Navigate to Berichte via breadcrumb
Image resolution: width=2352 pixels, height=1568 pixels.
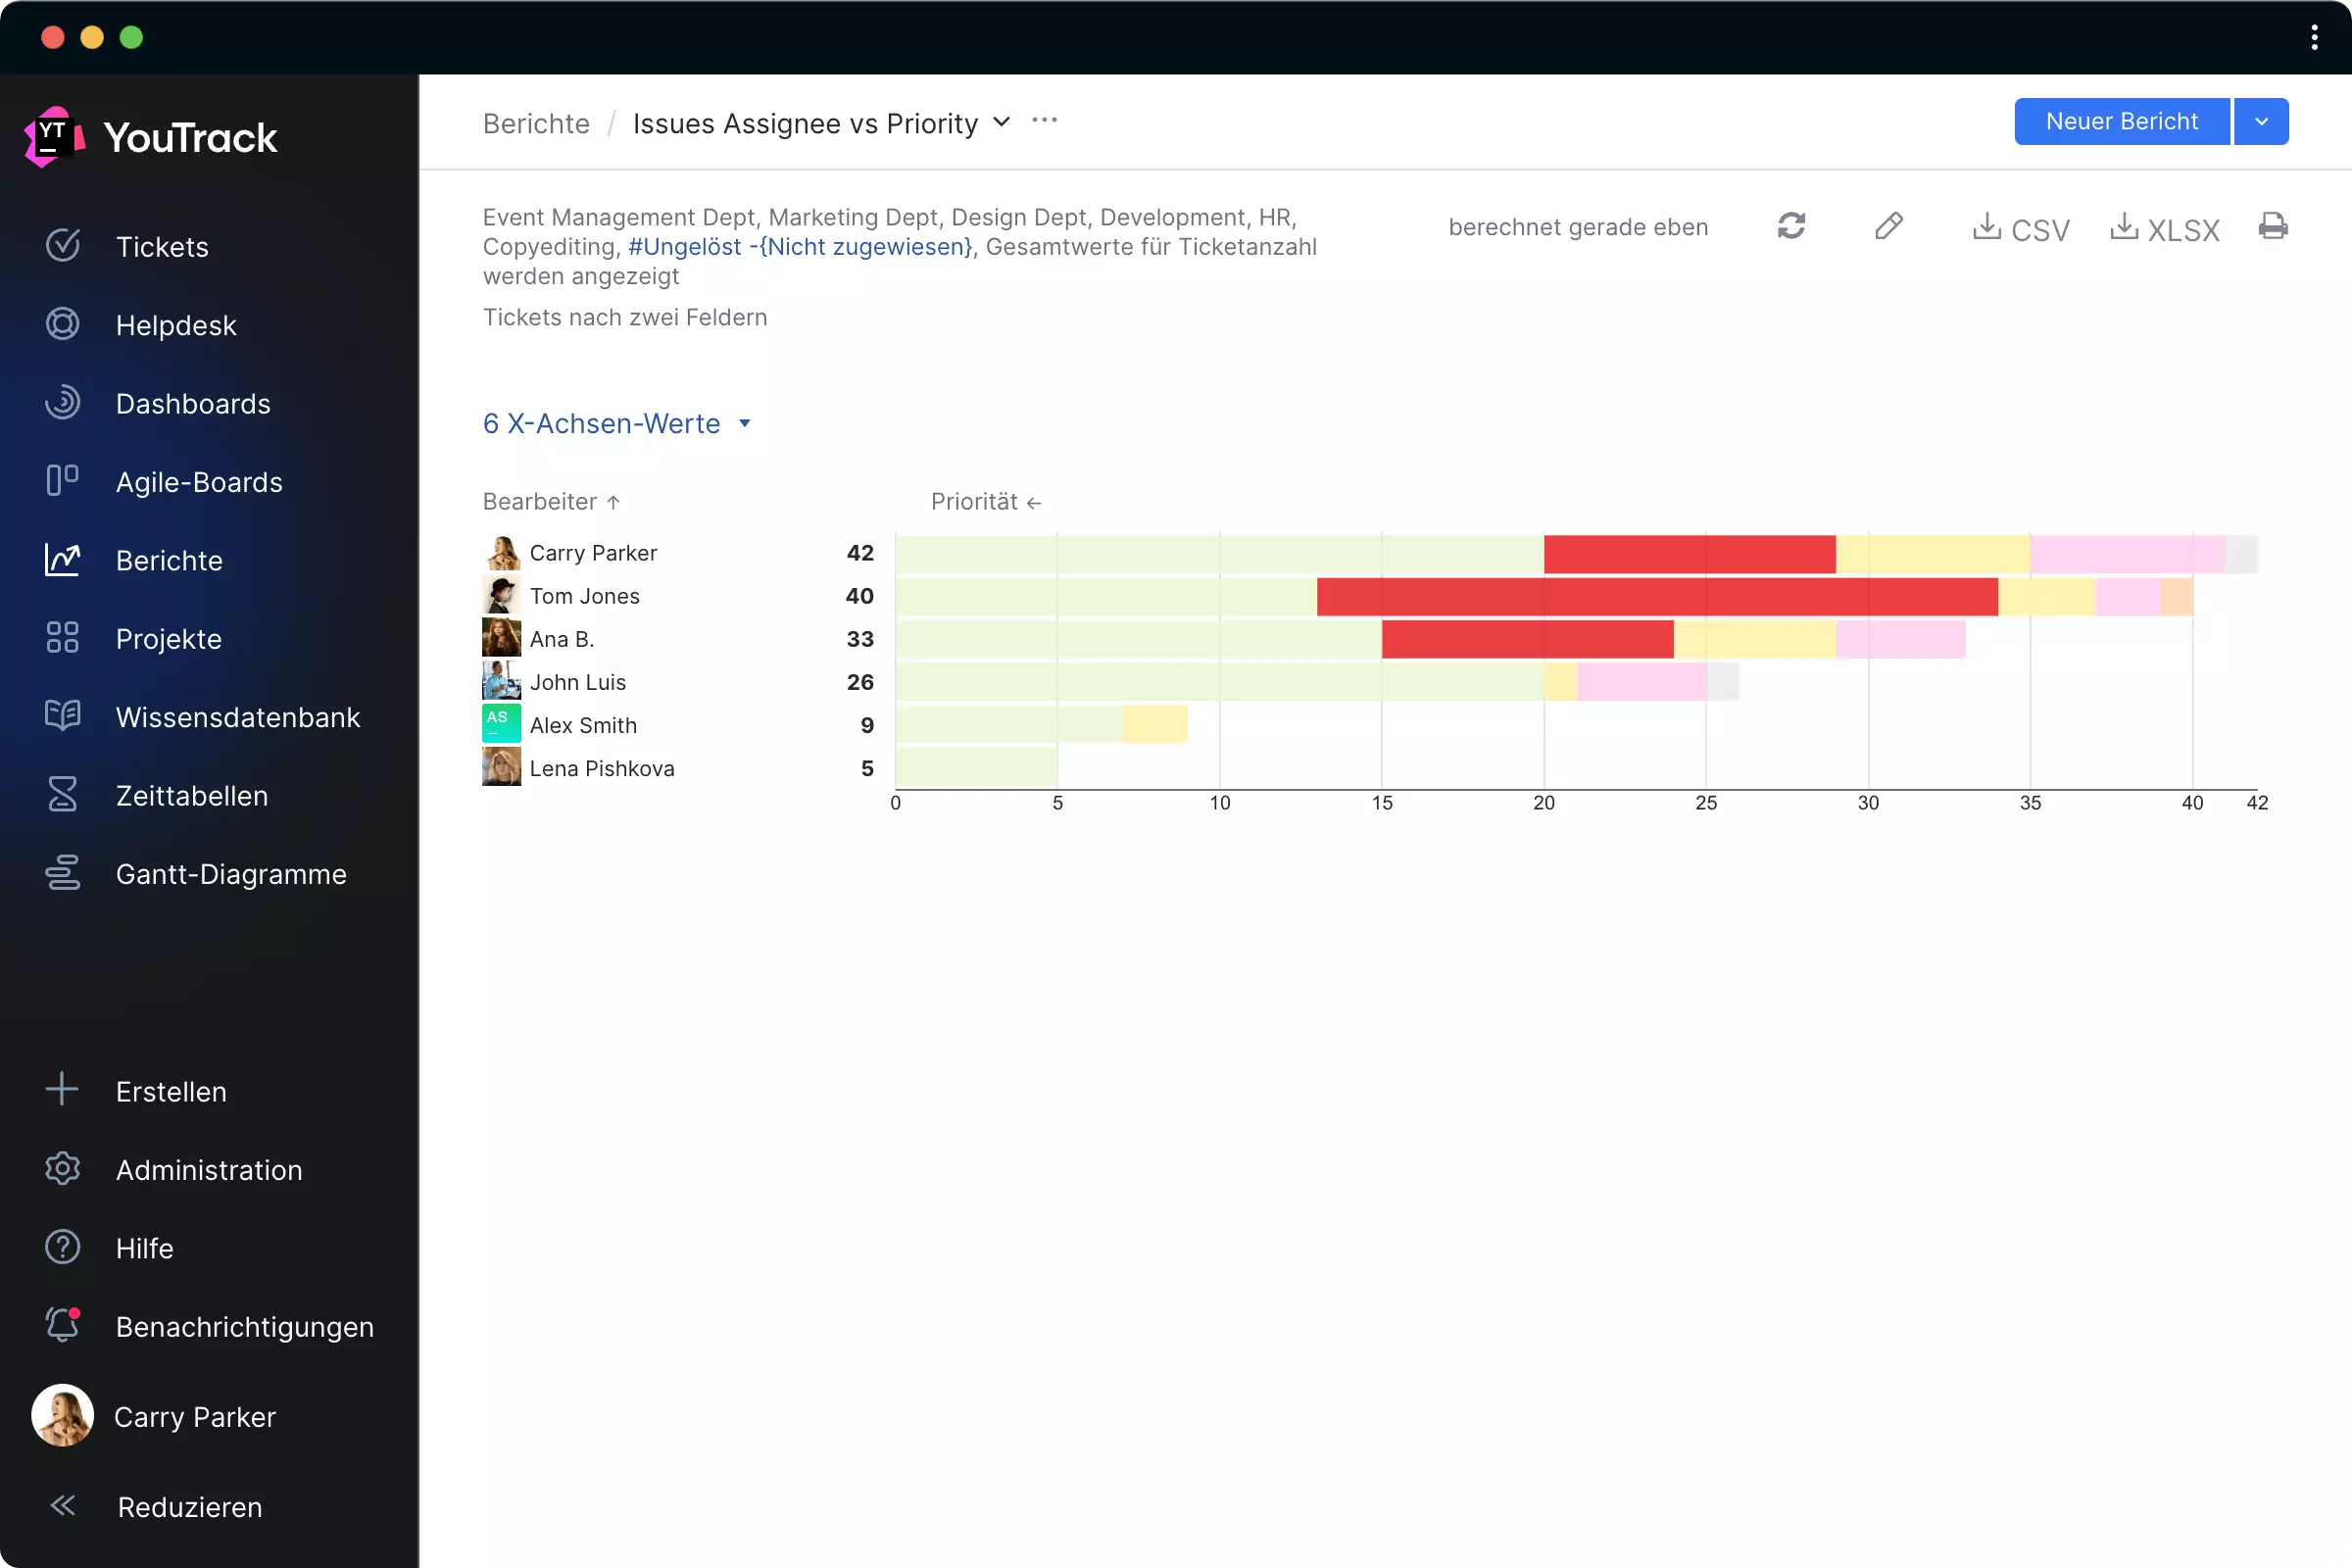point(536,123)
